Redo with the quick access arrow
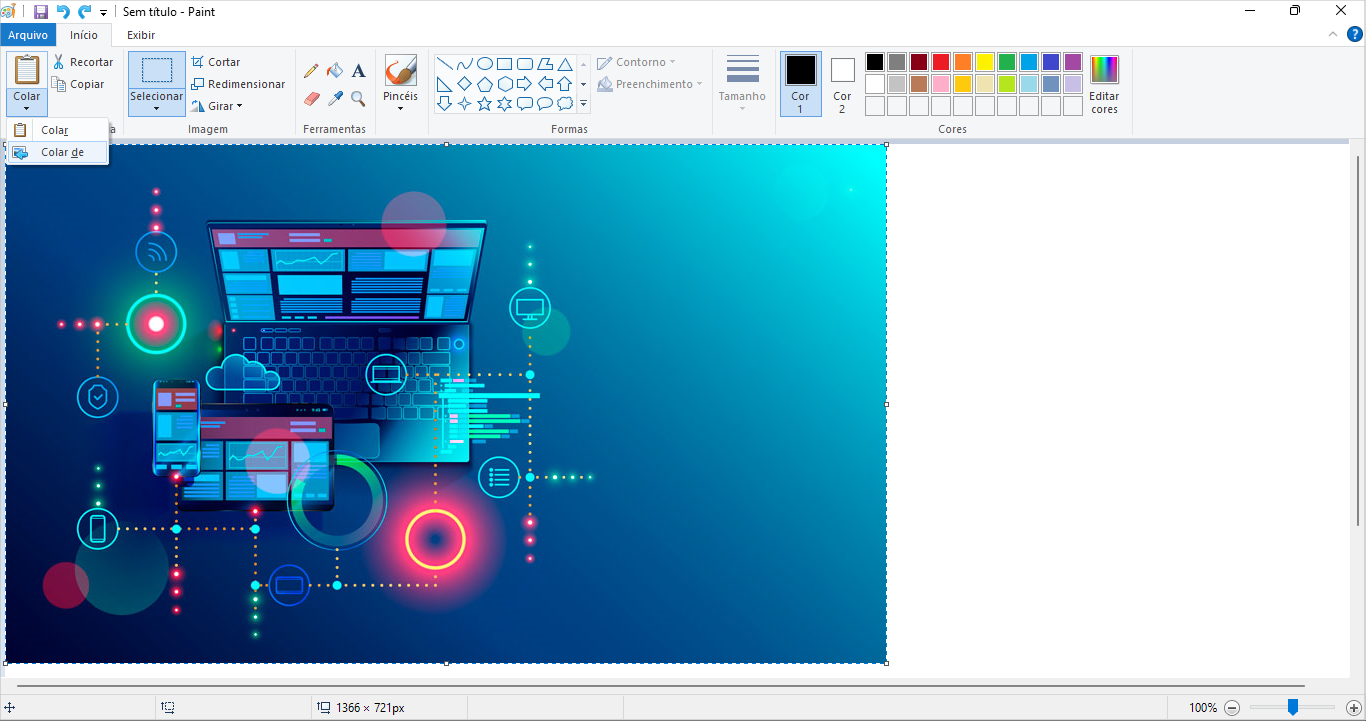The width and height of the screenshot is (1366, 721). tap(84, 12)
